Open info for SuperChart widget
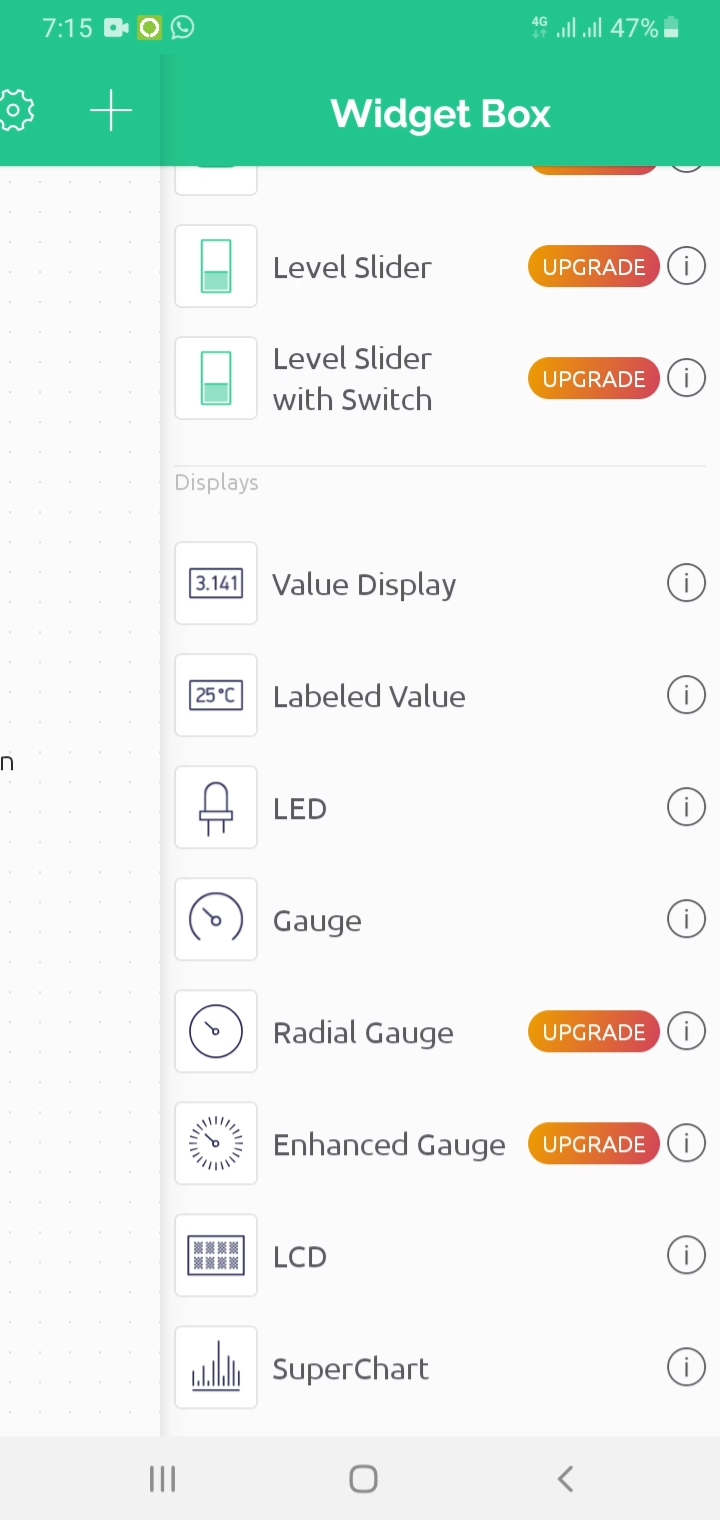 (x=686, y=1367)
